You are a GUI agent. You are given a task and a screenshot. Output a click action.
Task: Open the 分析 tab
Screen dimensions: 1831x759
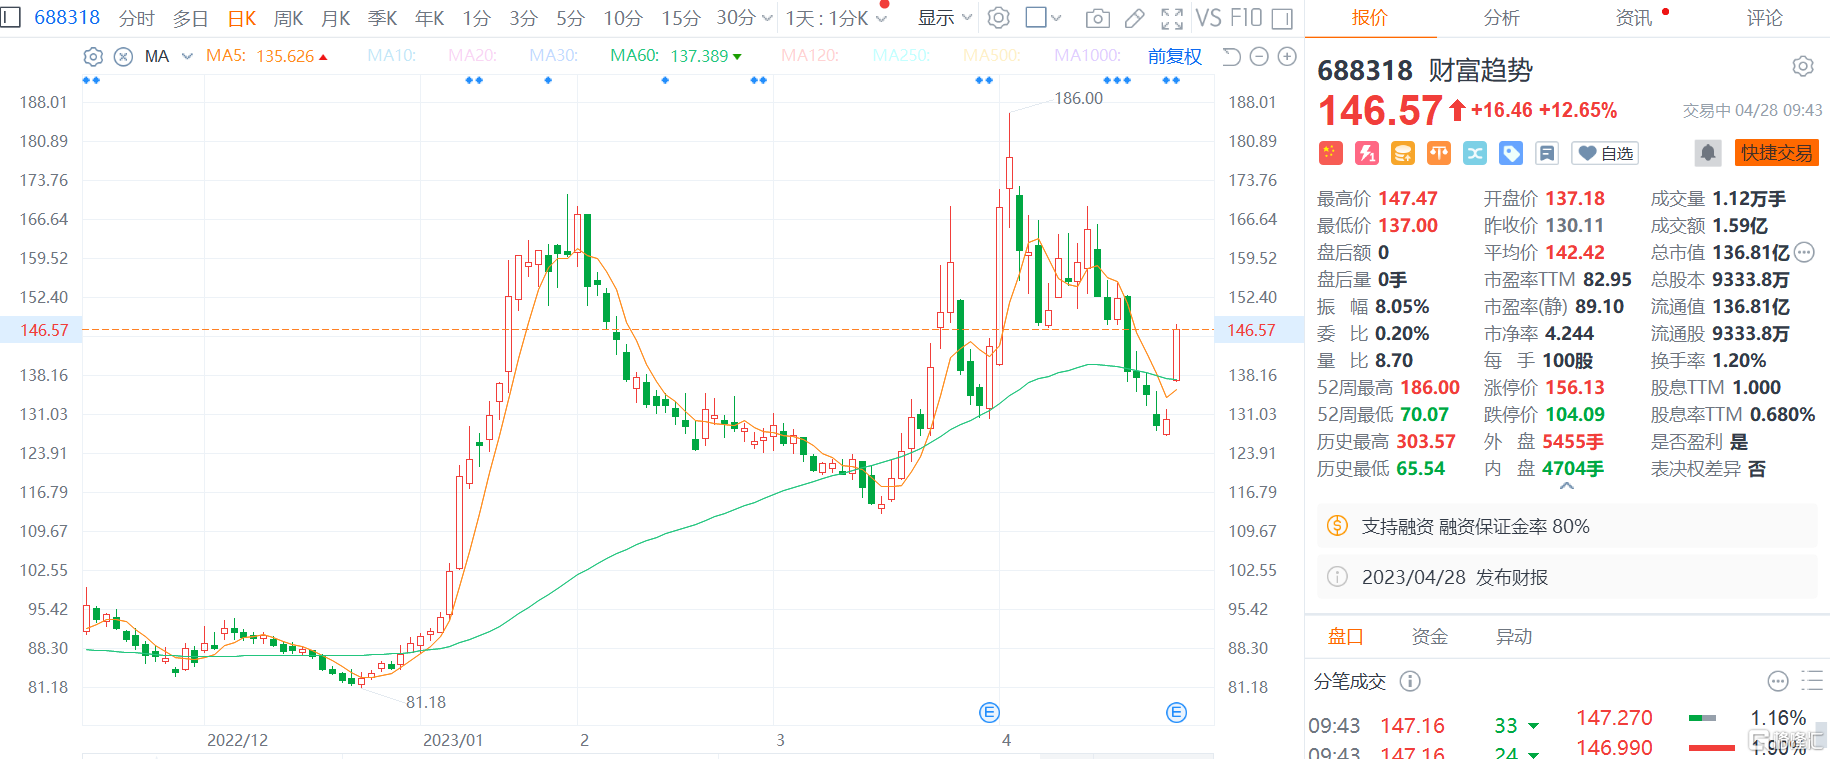[x=1501, y=18]
